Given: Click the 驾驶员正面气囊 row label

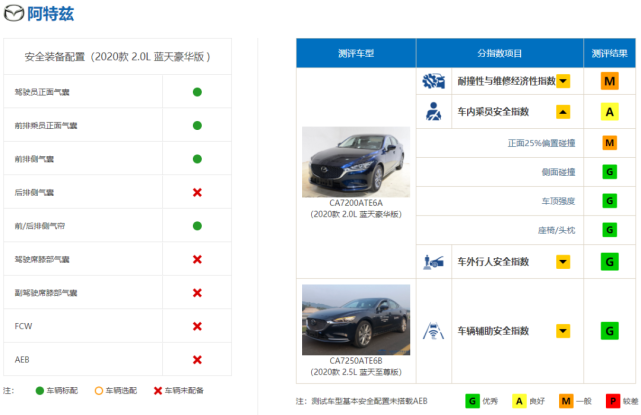Looking at the screenshot, I should coord(42,92).
